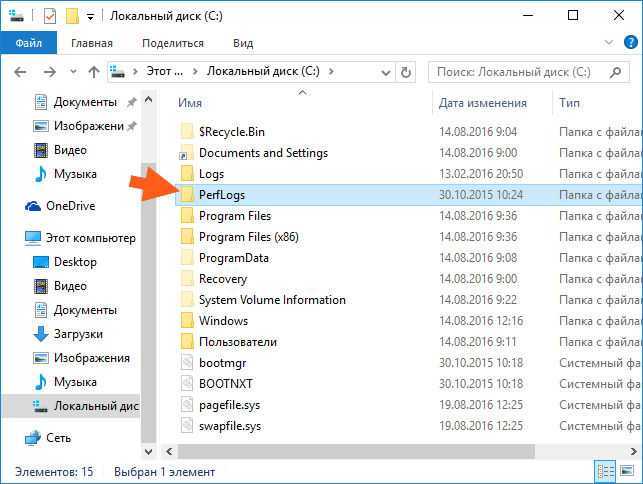Open the Файл menu
The height and width of the screenshot is (484, 643).
pyautogui.click(x=29, y=43)
